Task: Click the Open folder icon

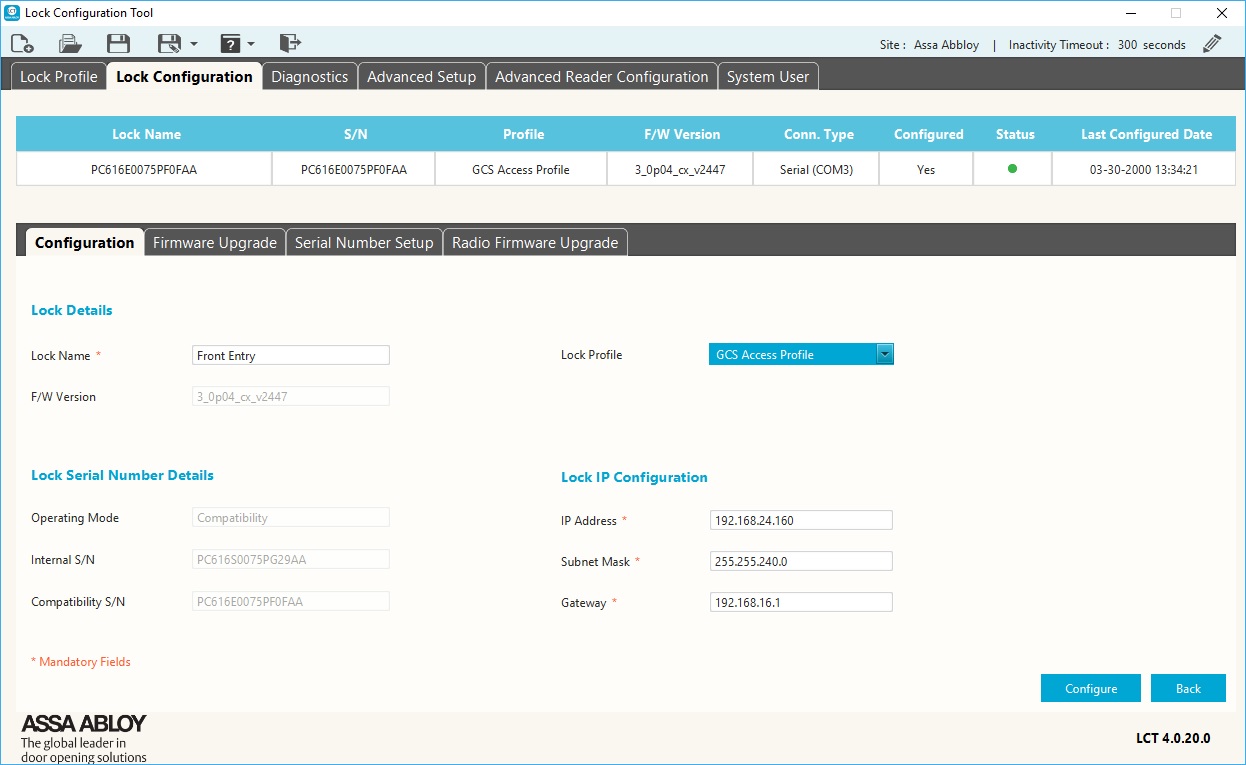Action: (x=70, y=43)
